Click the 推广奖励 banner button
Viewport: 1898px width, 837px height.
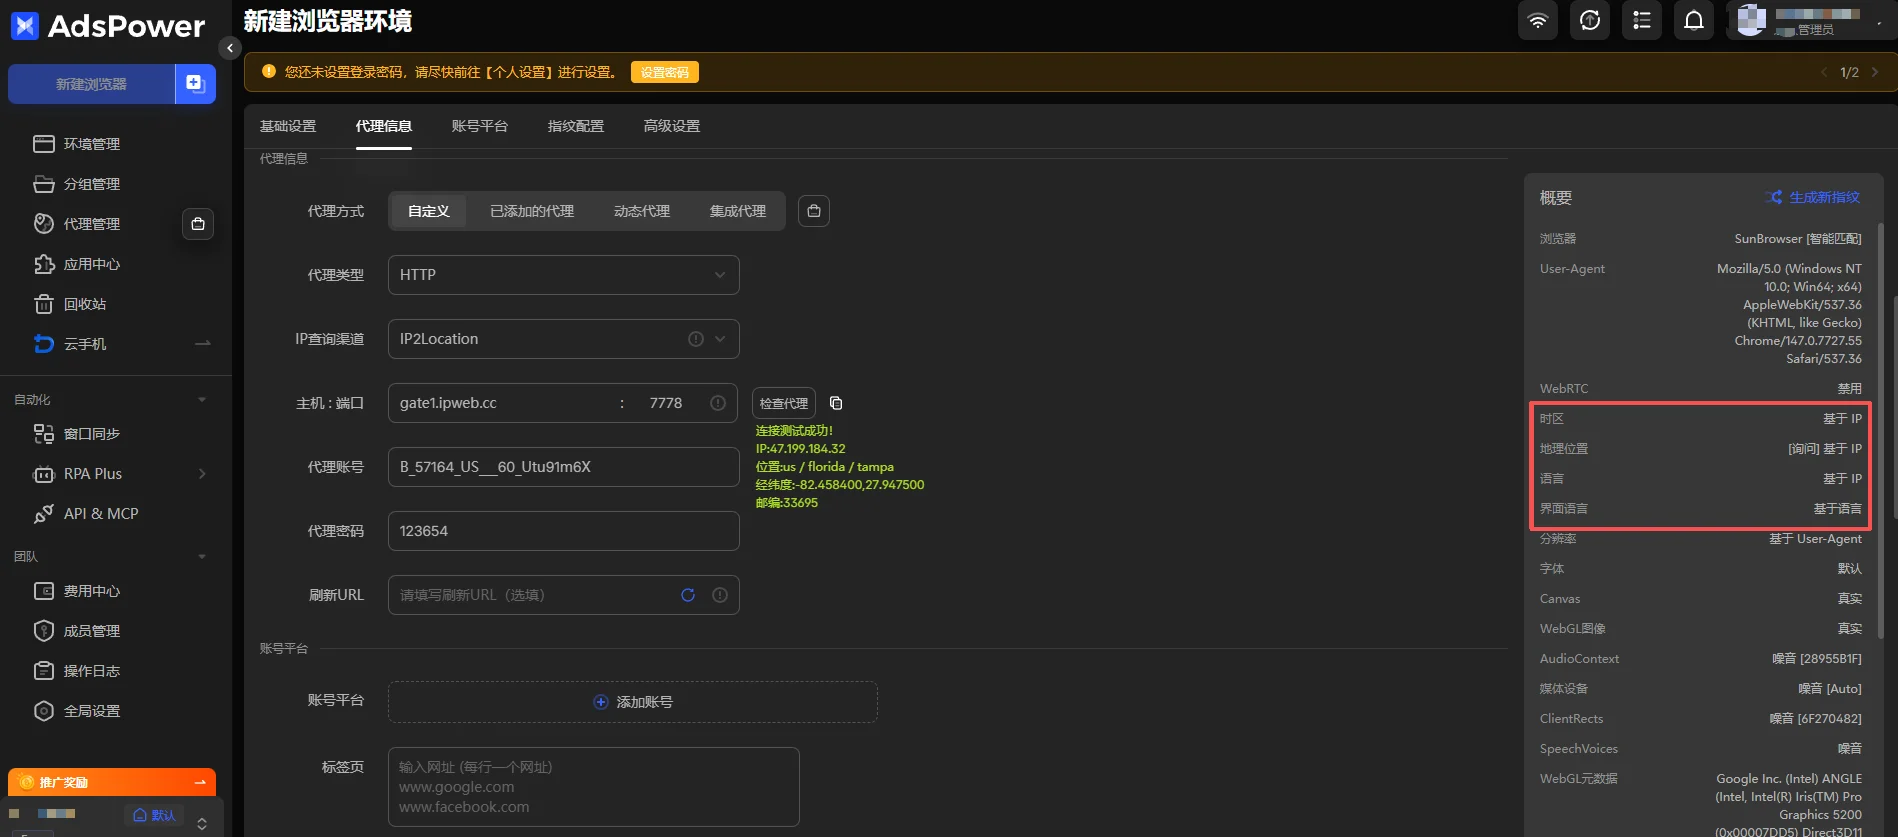click(x=112, y=782)
